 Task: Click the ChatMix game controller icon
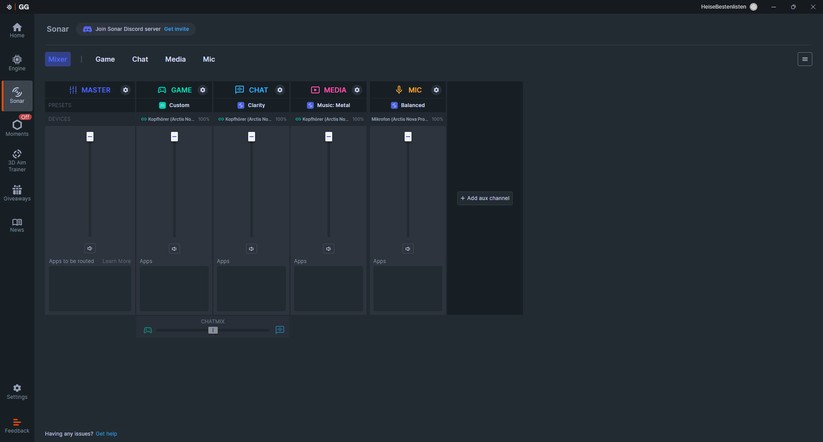(x=148, y=330)
